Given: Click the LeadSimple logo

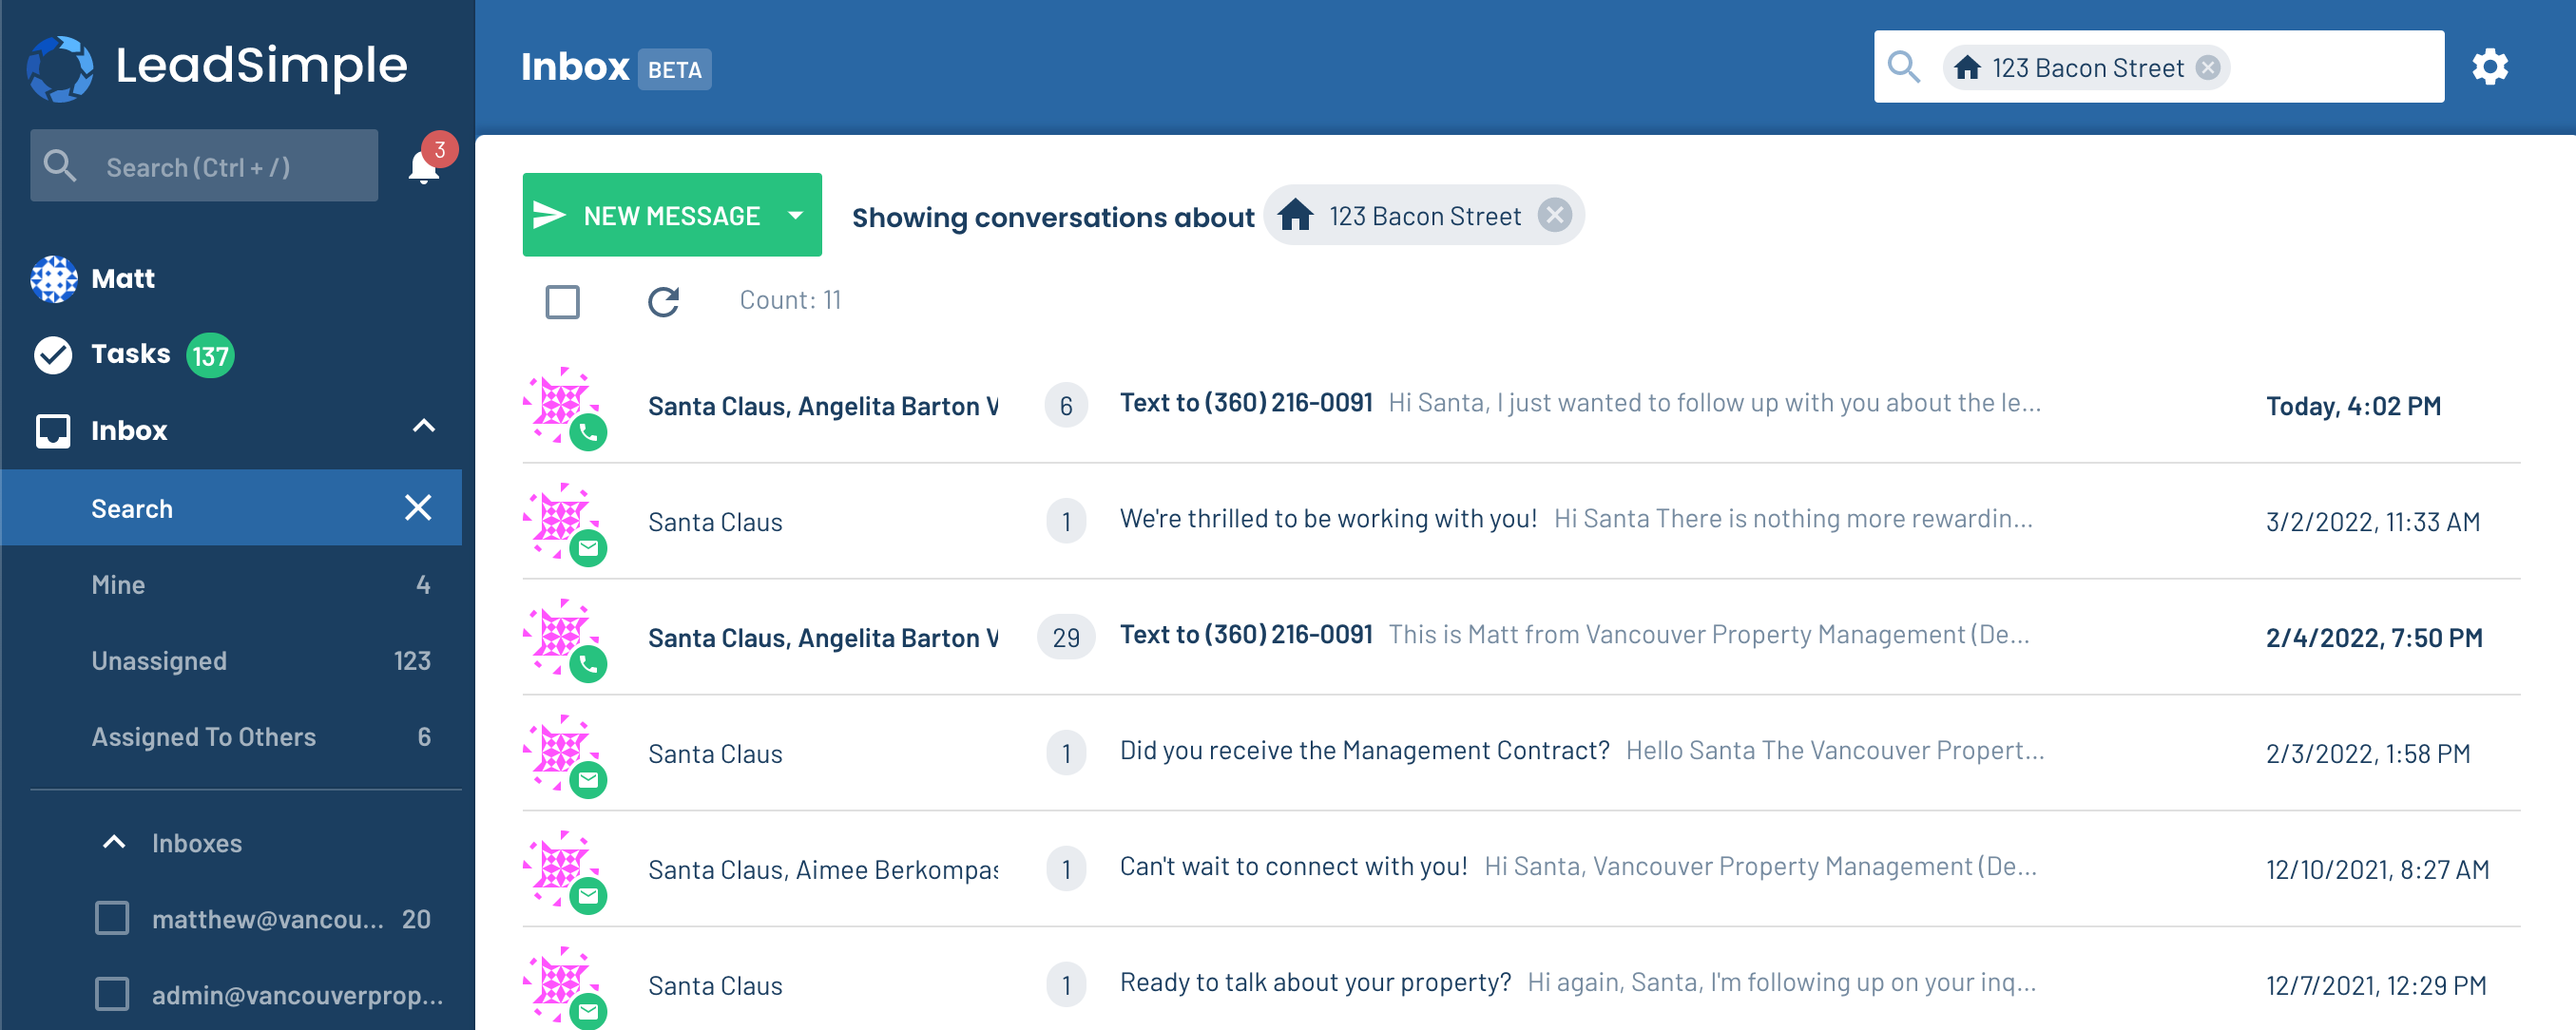Looking at the screenshot, I should click(x=218, y=67).
